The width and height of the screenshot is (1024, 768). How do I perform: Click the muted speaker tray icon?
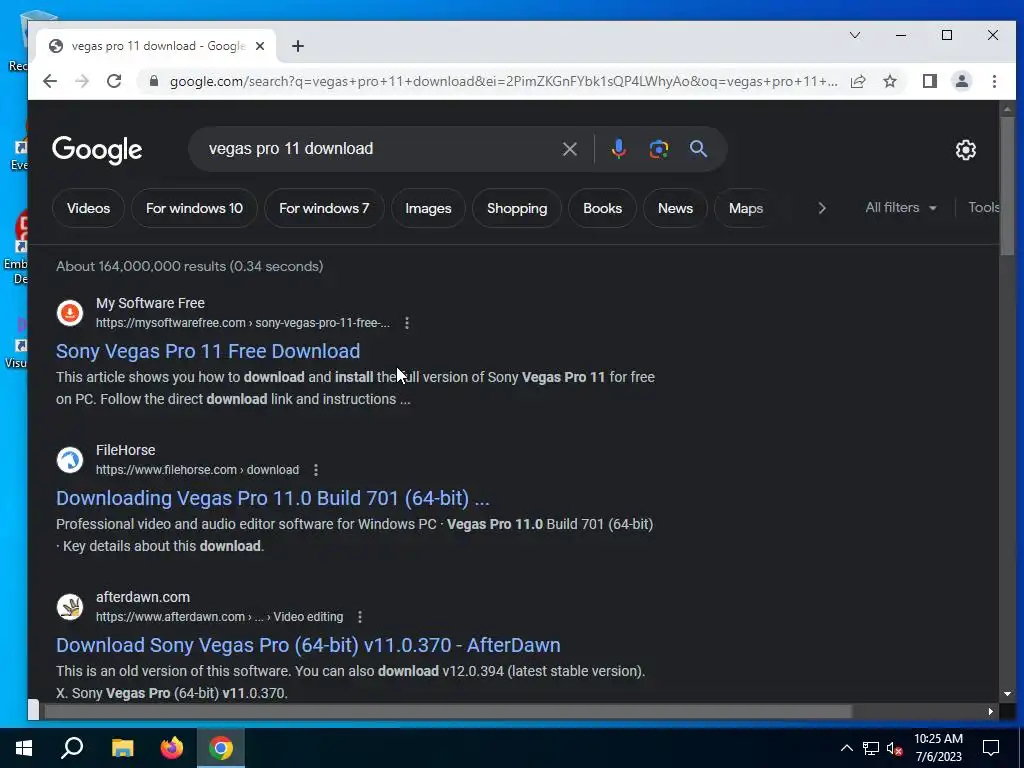tap(895, 748)
